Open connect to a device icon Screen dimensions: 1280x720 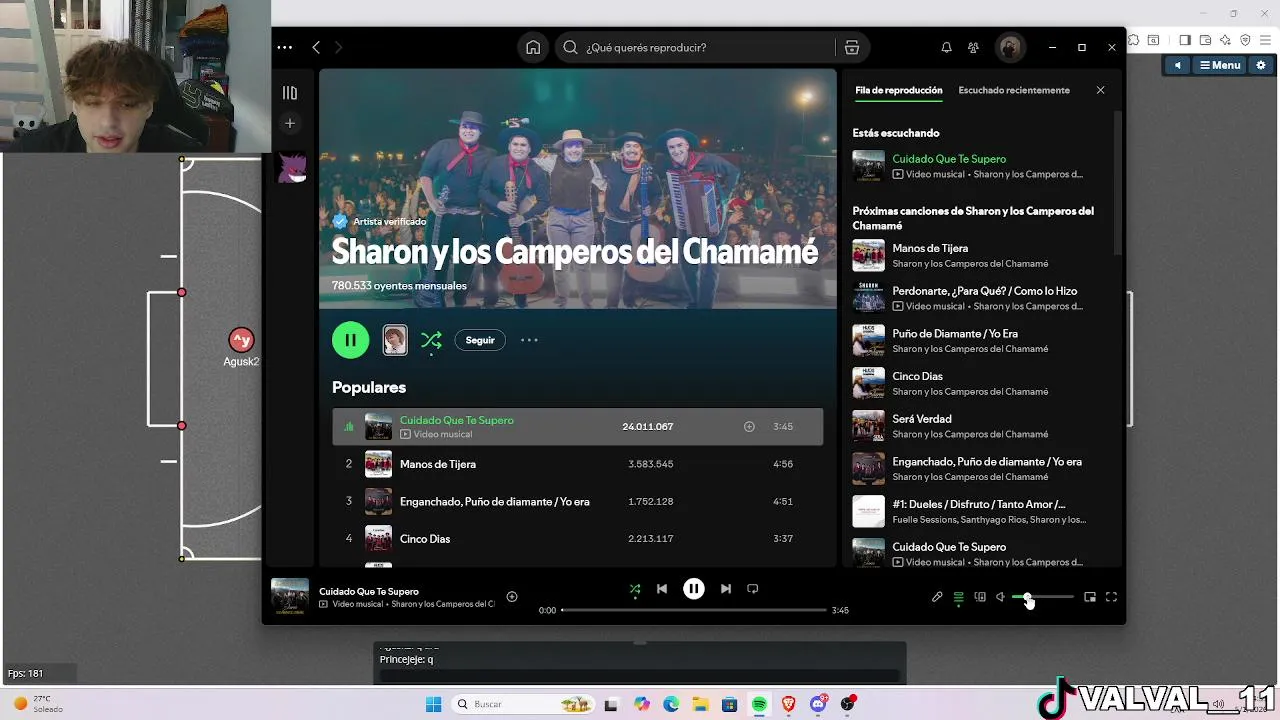pyautogui.click(x=980, y=597)
